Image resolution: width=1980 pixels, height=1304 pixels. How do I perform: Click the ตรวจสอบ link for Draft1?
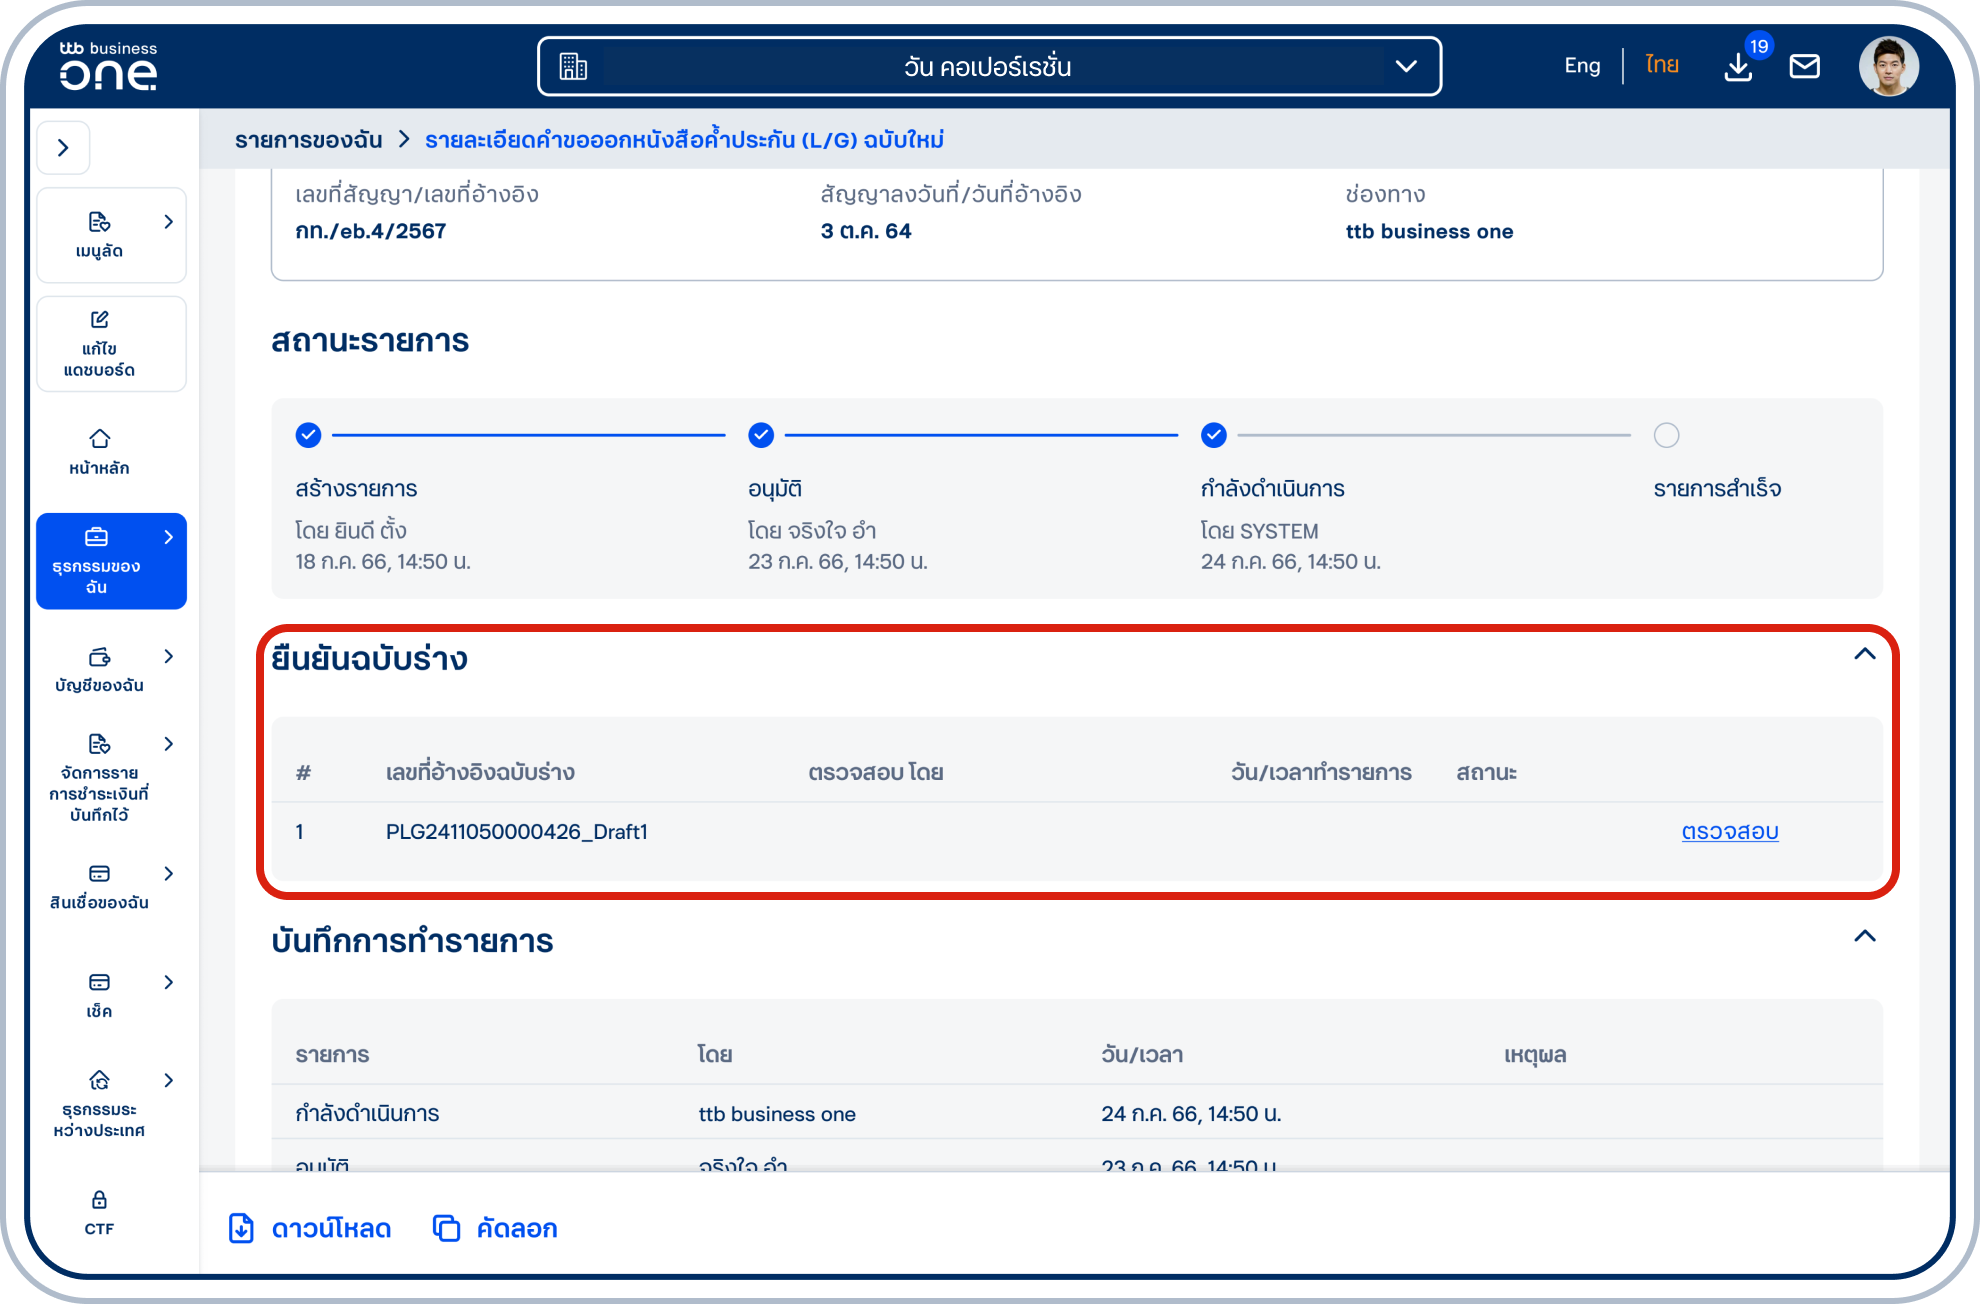1729,832
